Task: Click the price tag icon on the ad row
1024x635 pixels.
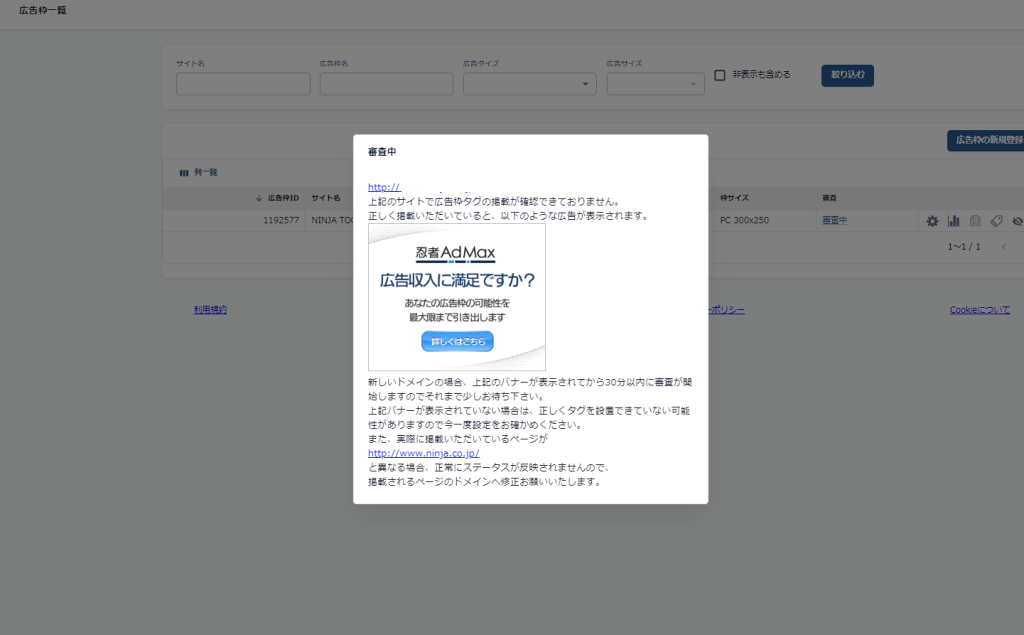Action: point(996,220)
